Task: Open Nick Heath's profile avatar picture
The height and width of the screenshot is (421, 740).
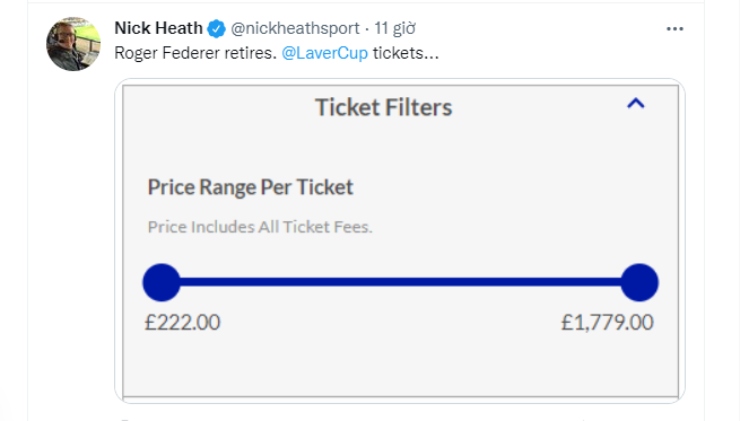Action: tap(73, 44)
